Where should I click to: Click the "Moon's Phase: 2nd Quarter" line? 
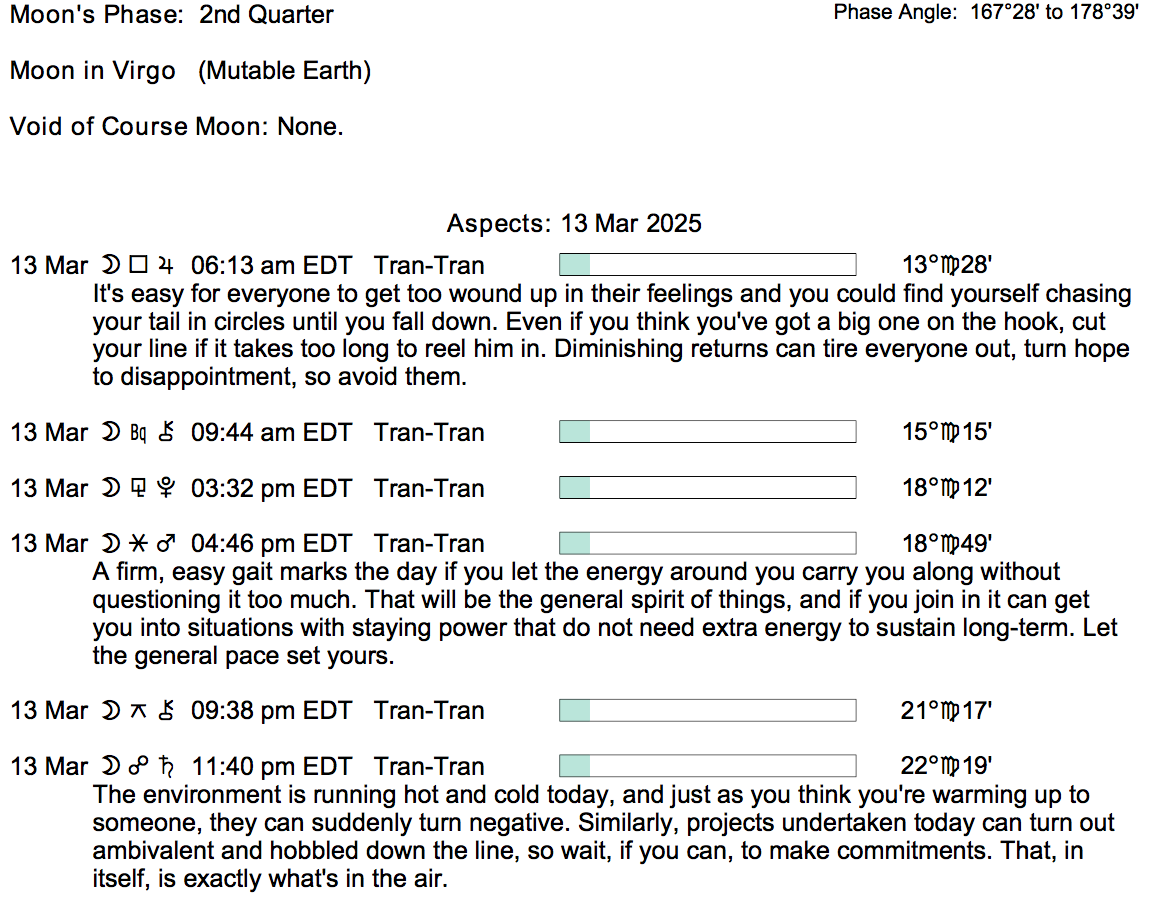171,15
